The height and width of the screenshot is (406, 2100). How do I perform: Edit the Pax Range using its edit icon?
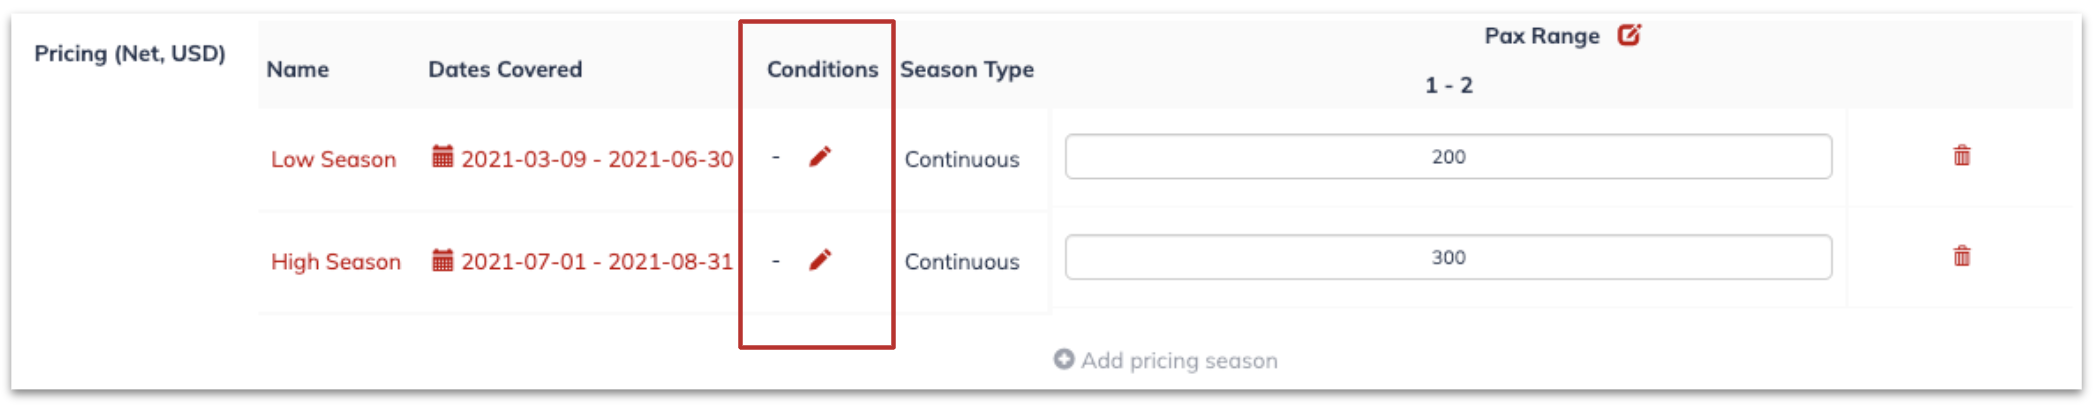1629,35
